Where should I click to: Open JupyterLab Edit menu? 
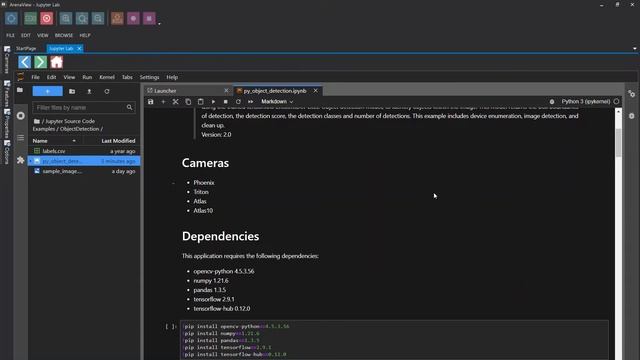pyautogui.click(x=51, y=77)
